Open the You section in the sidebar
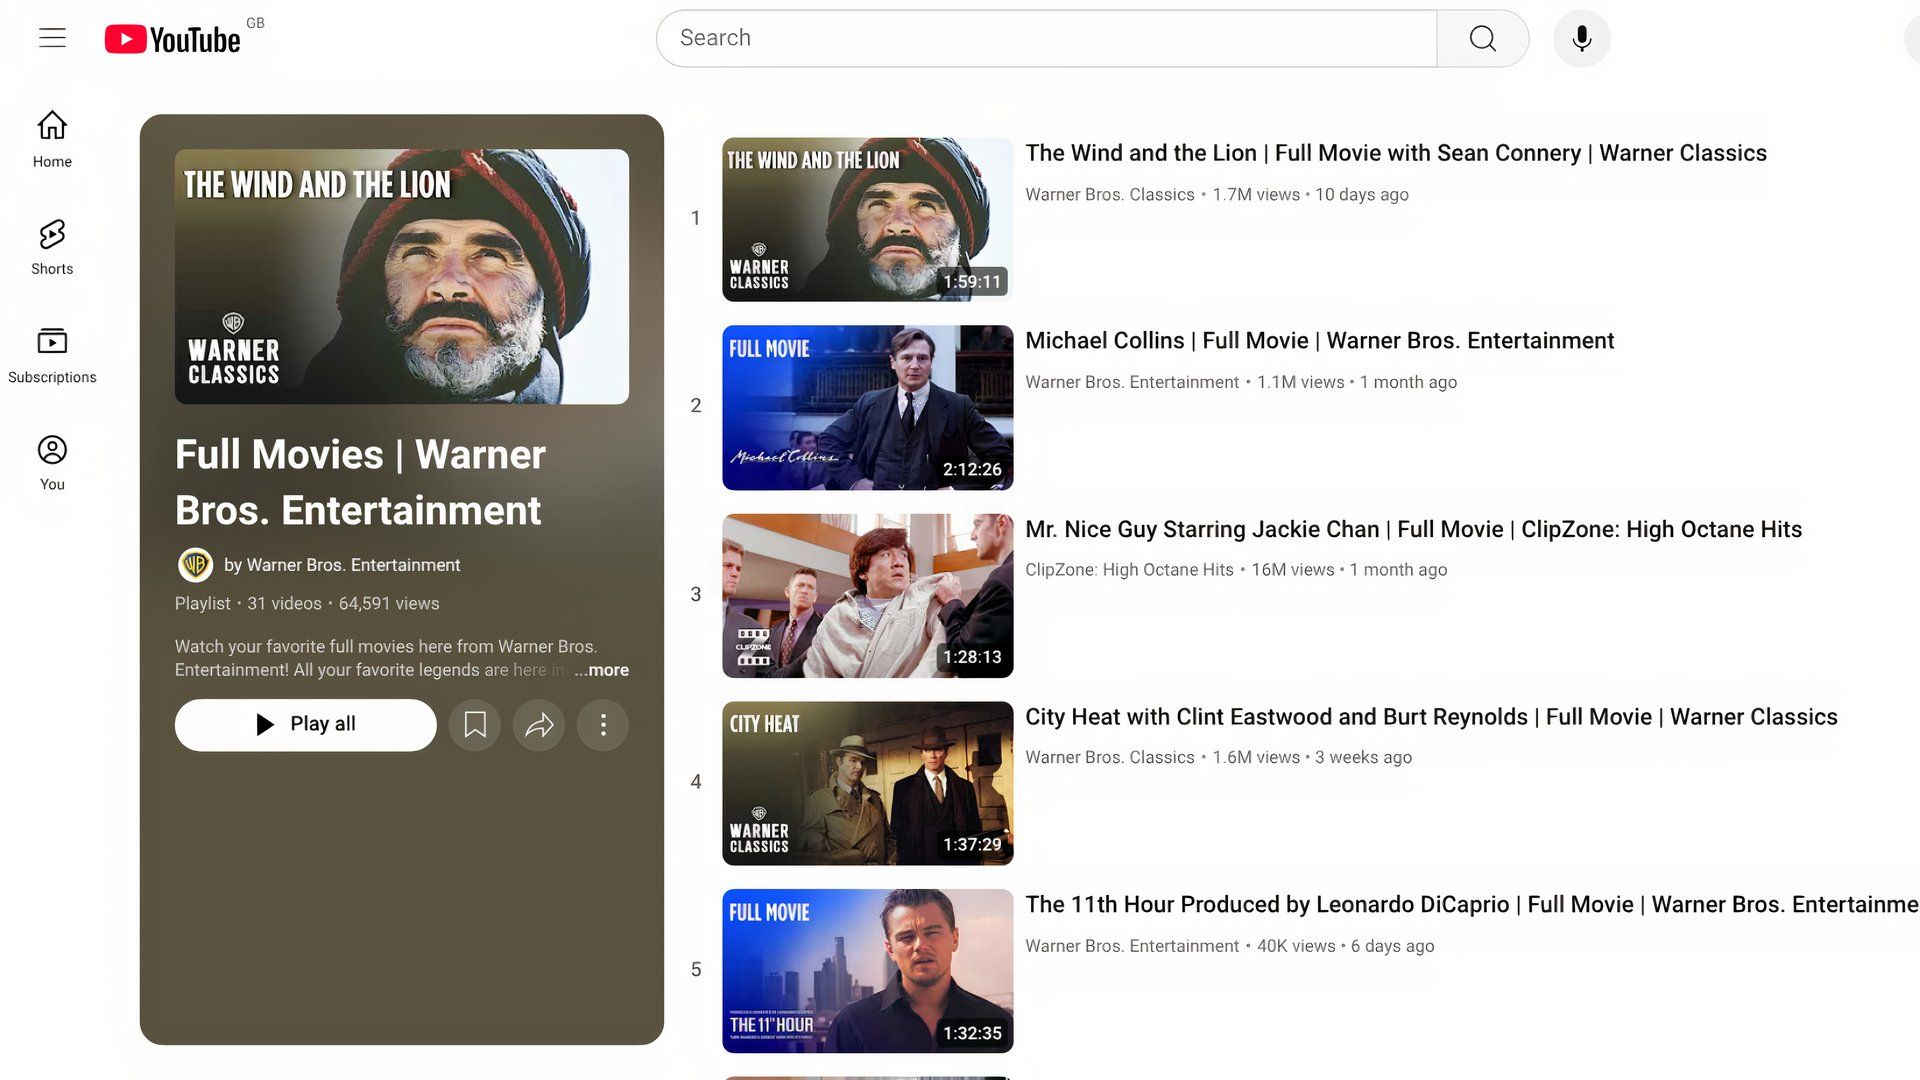 (x=52, y=463)
